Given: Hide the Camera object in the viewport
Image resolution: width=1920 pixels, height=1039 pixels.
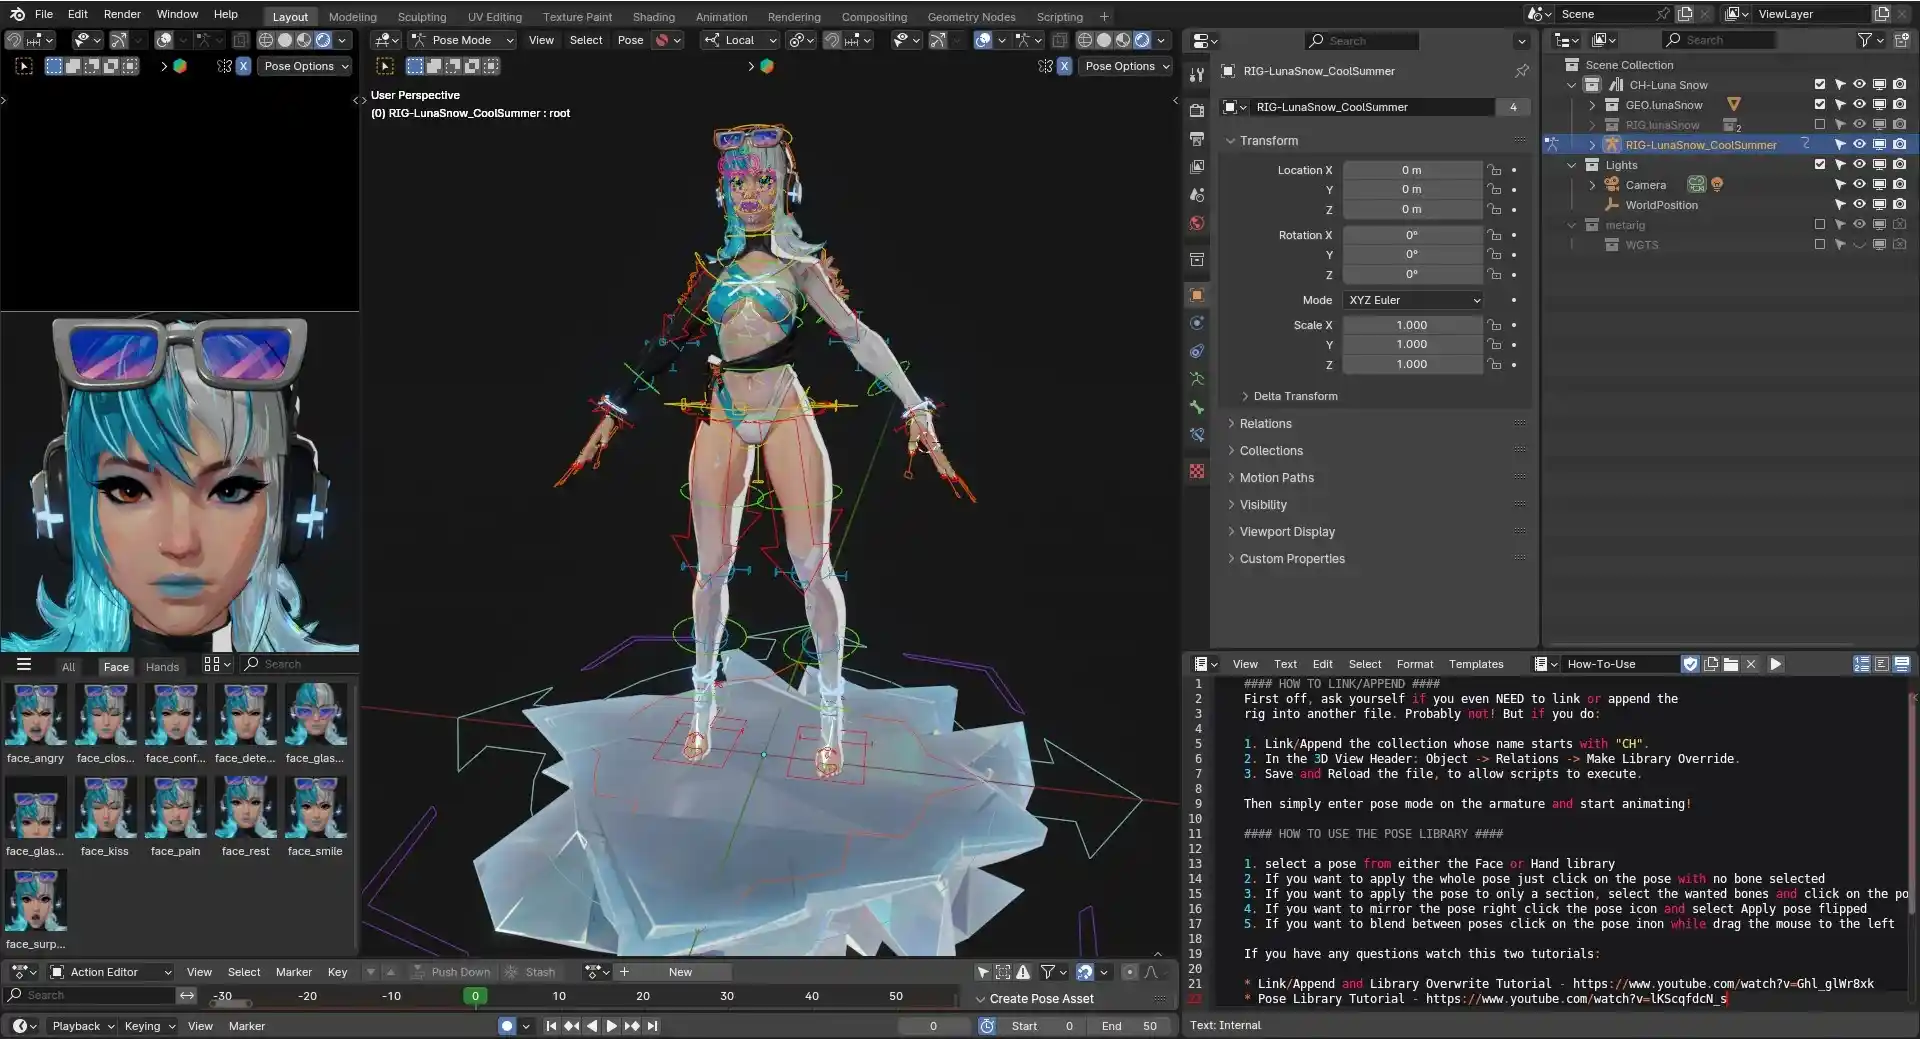Looking at the screenshot, I should click(1860, 184).
